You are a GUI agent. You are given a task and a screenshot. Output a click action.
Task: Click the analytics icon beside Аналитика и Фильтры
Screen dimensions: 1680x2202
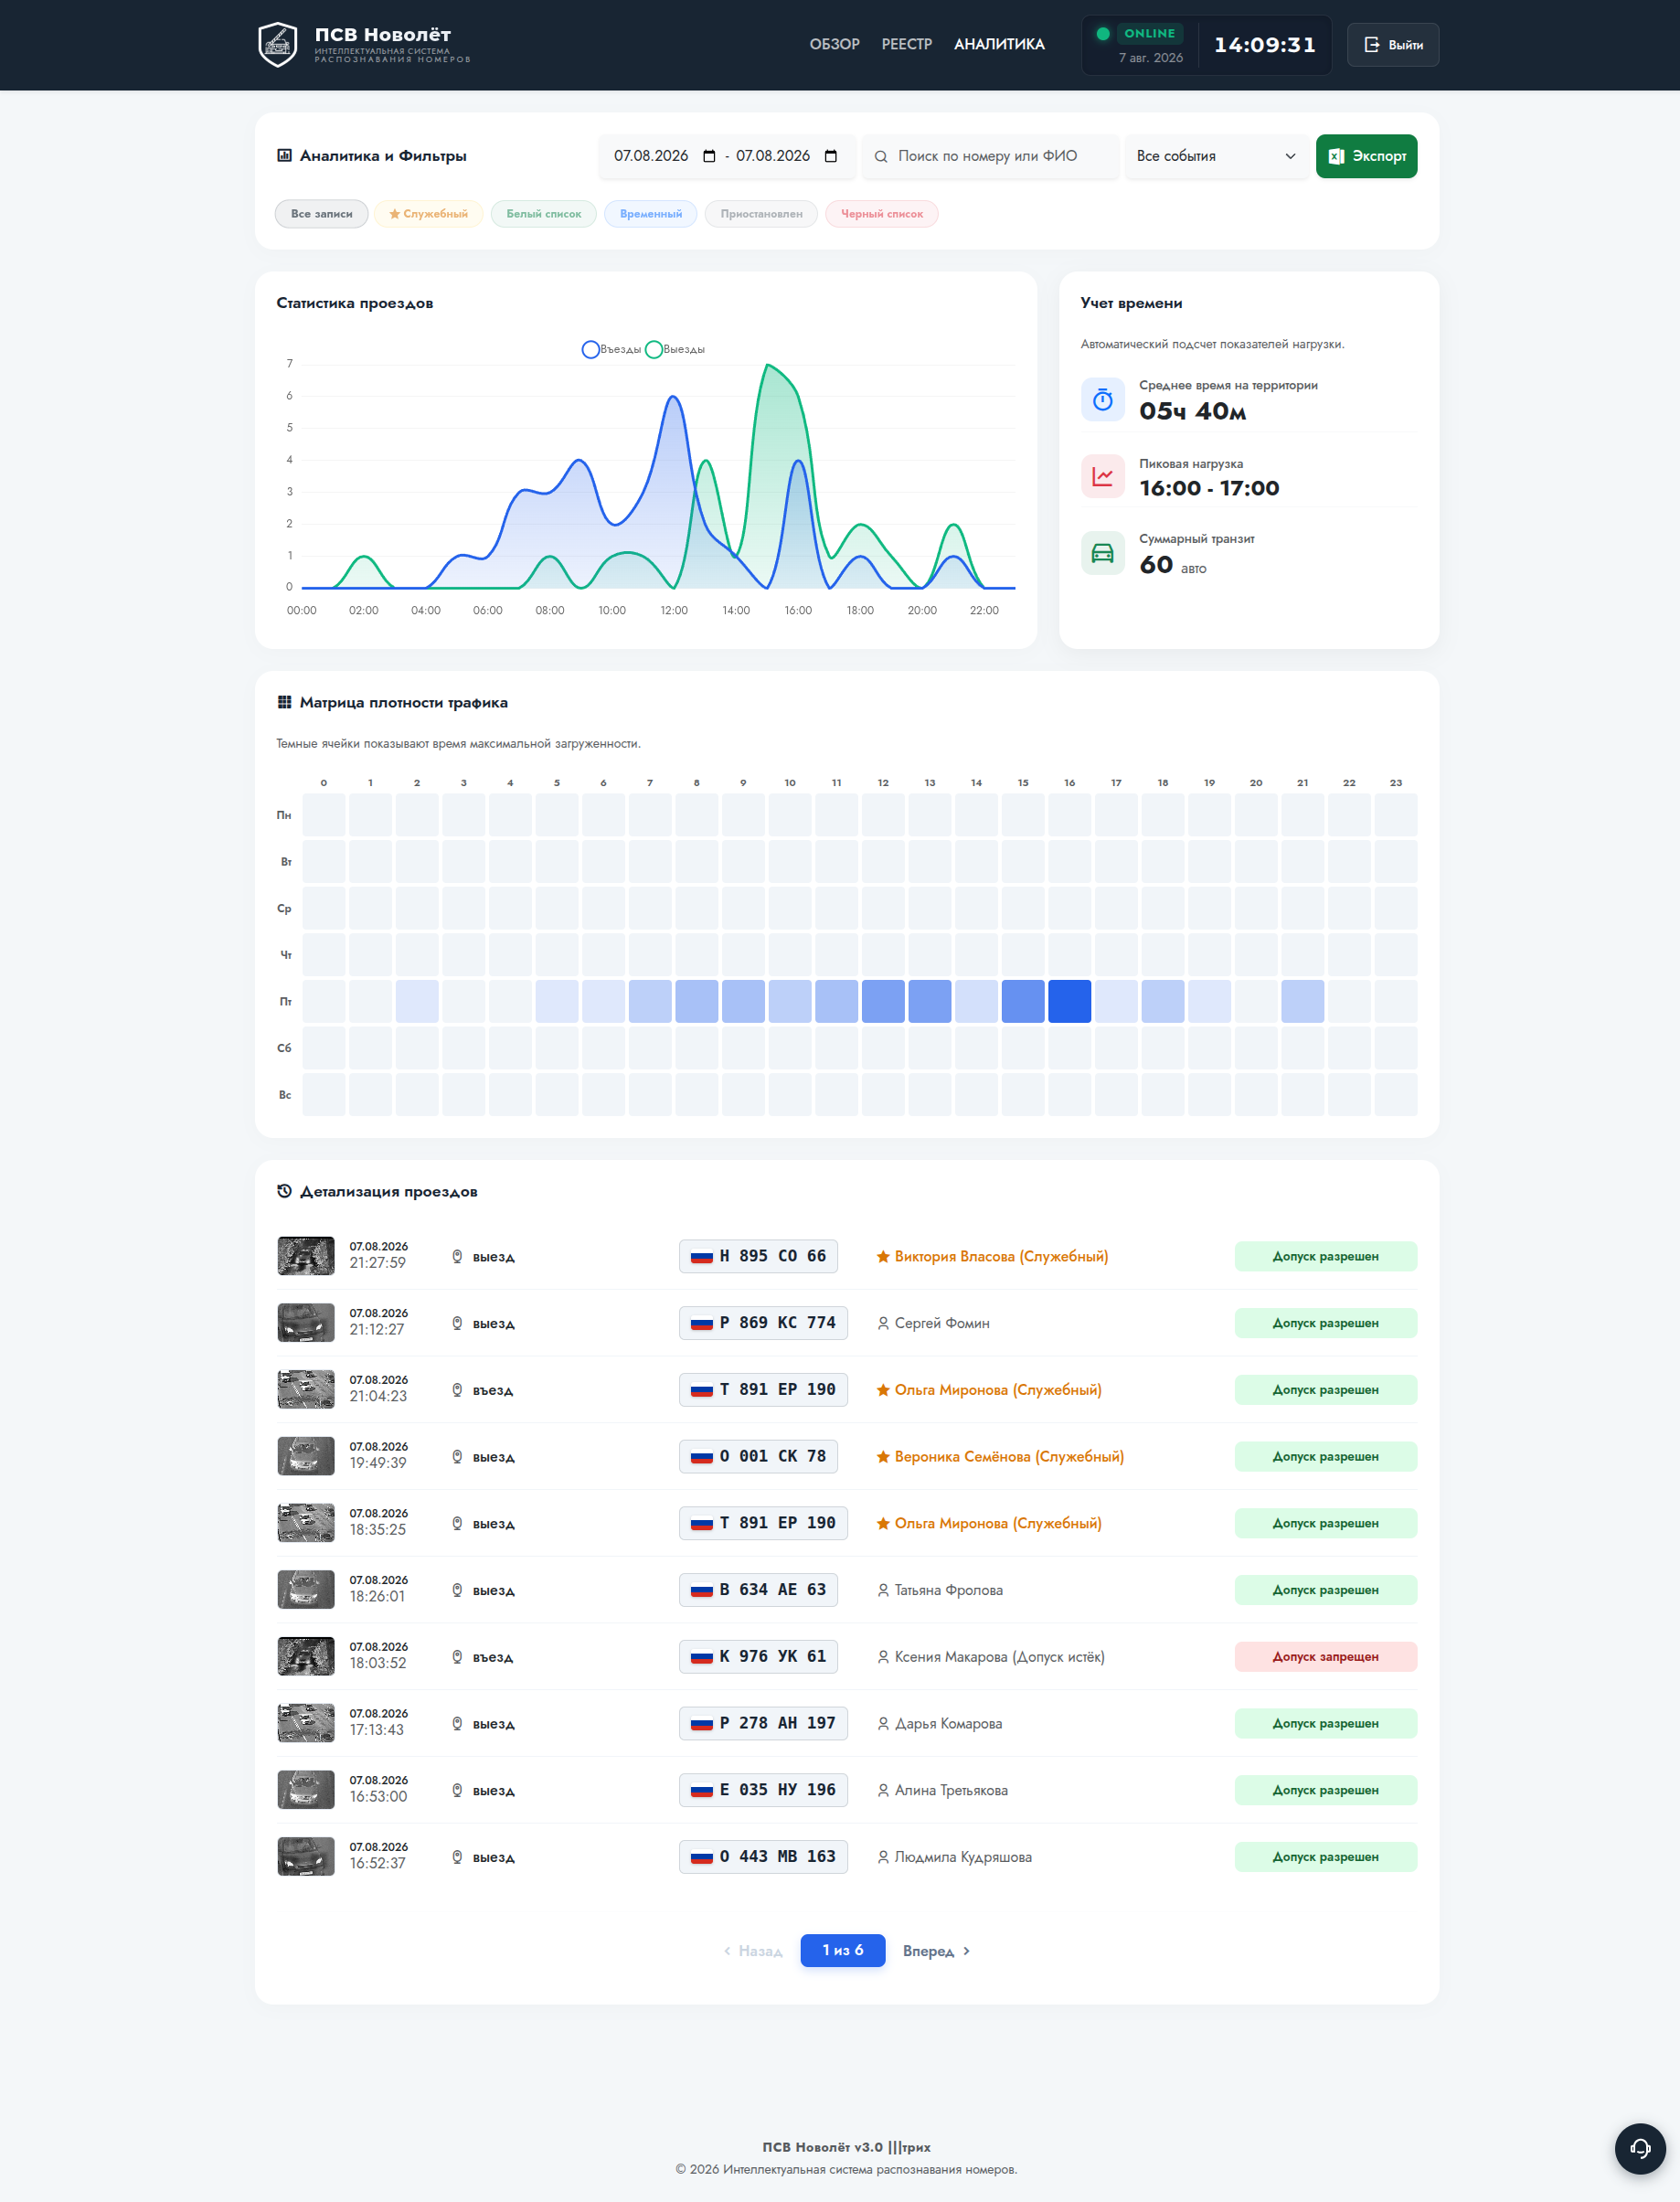tap(284, 155)
